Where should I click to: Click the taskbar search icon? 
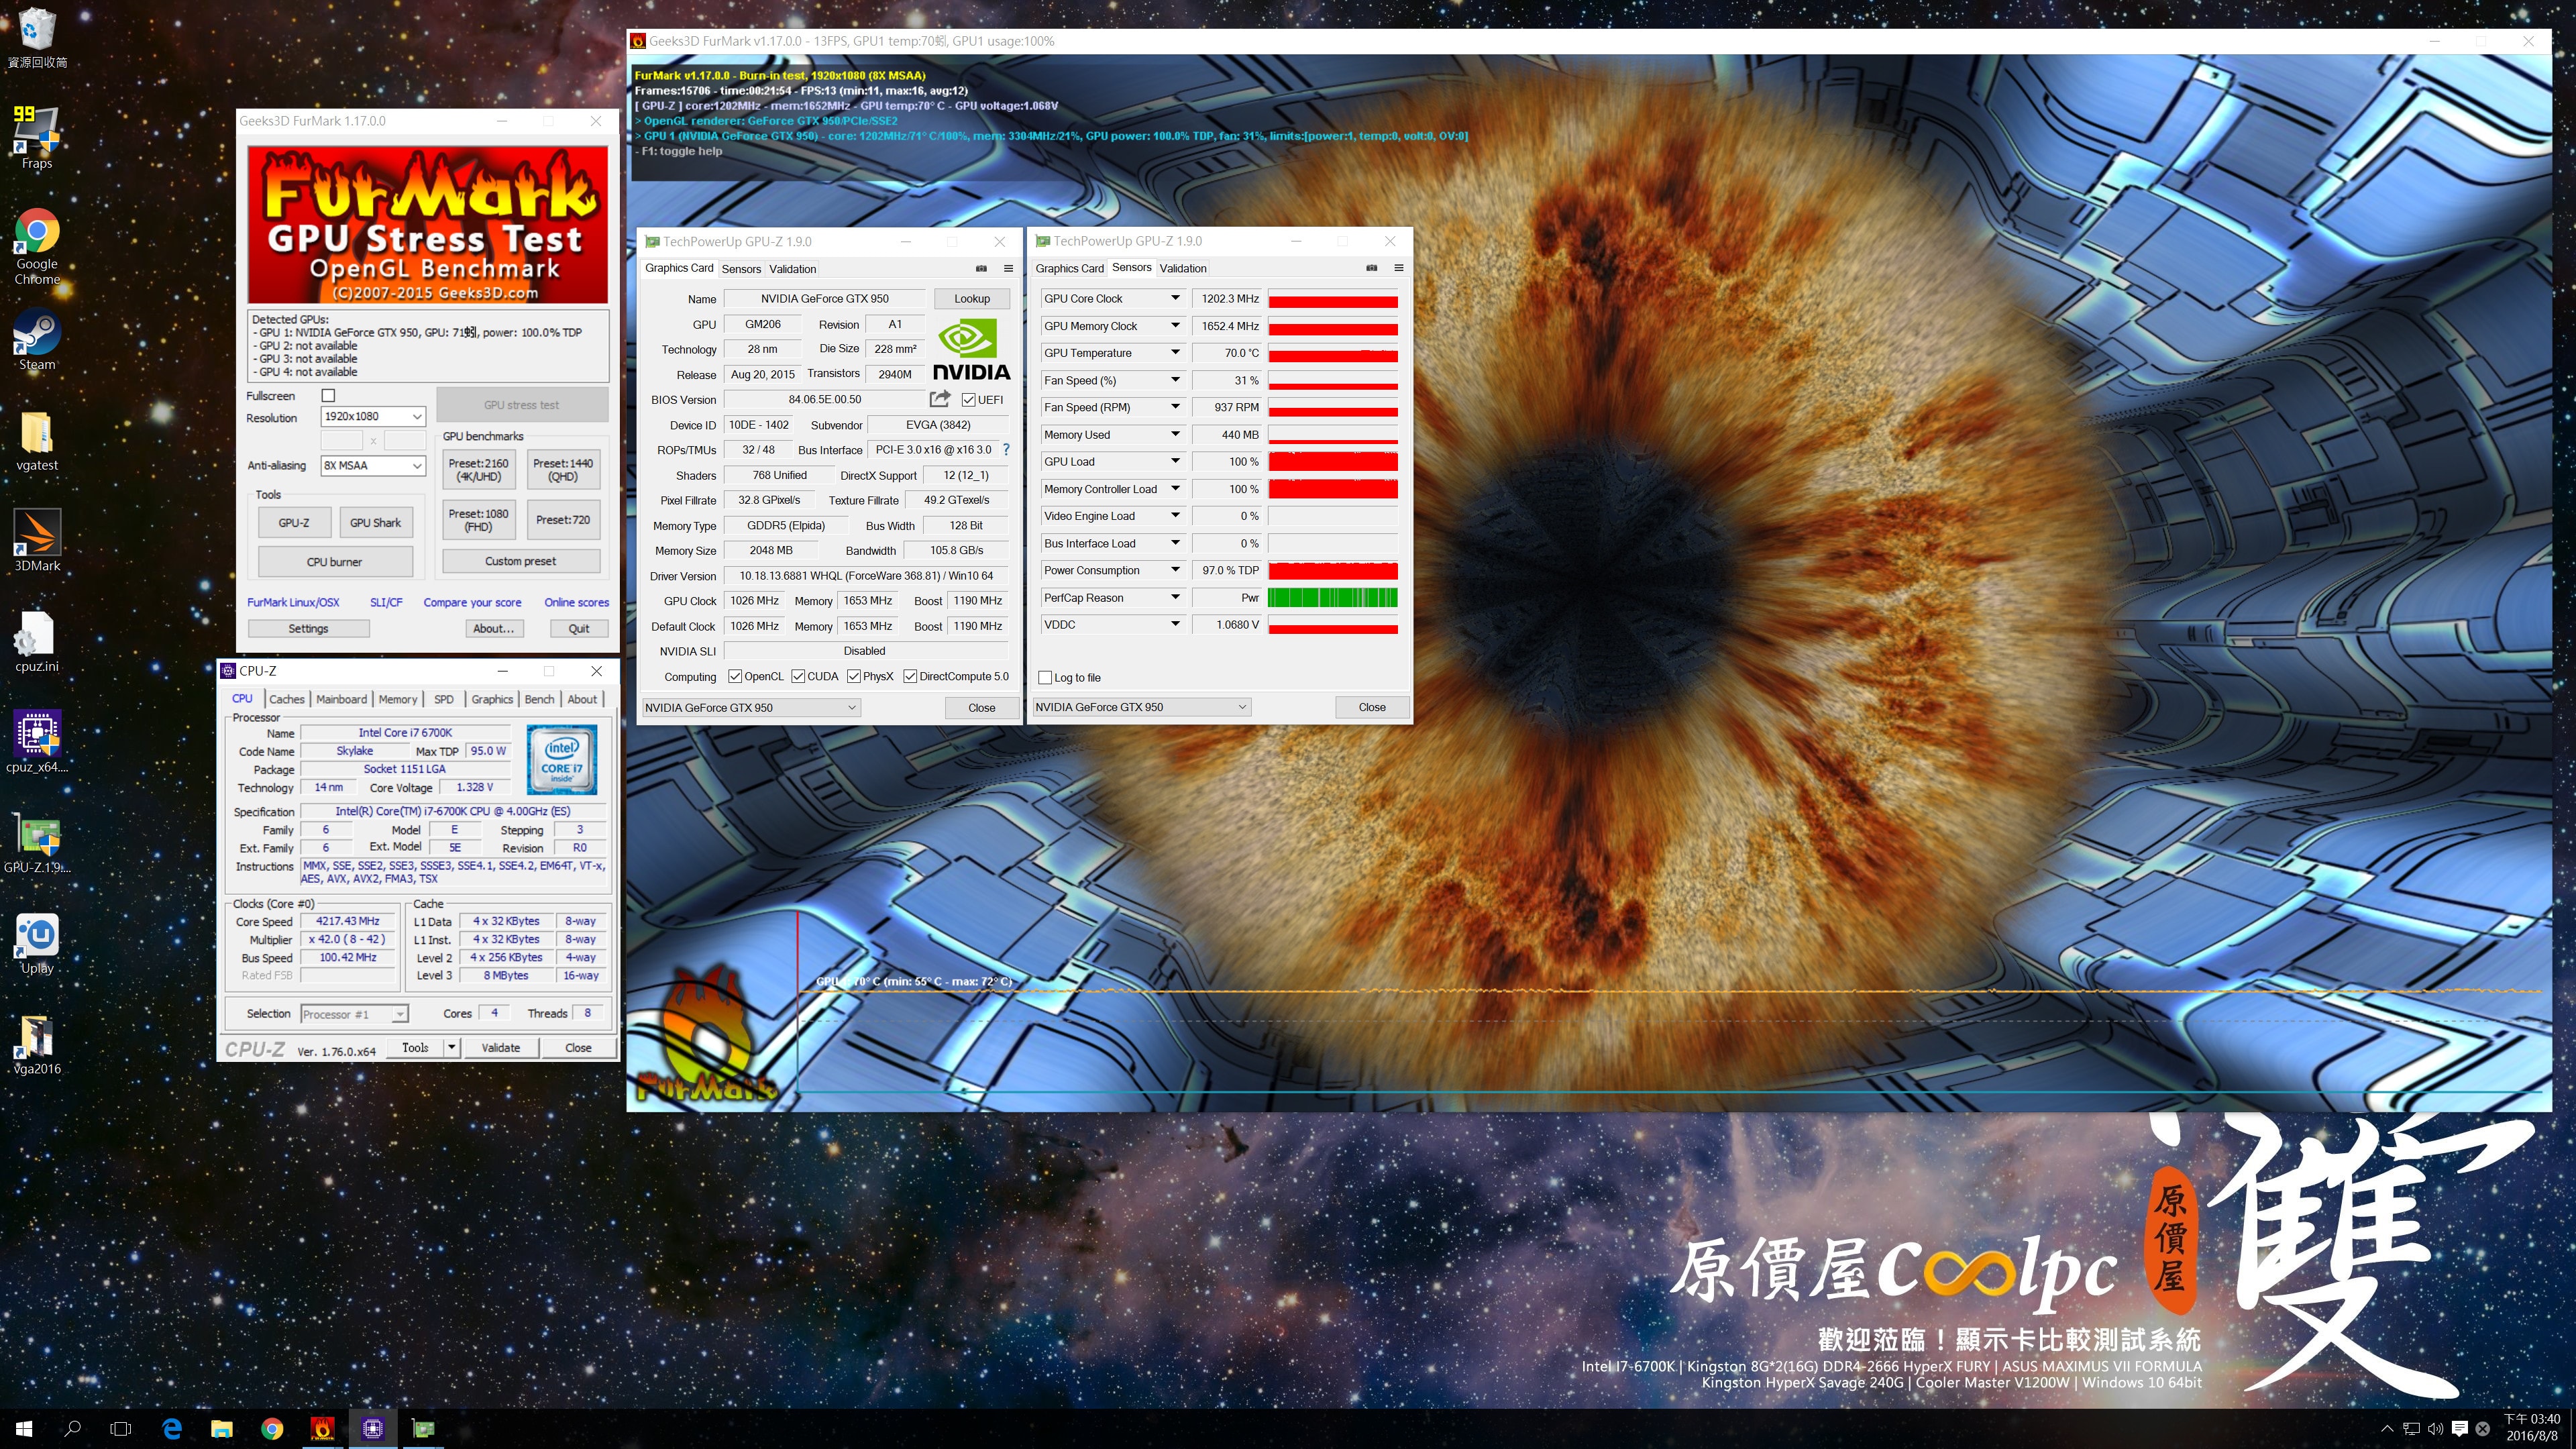coord(72,1428)
